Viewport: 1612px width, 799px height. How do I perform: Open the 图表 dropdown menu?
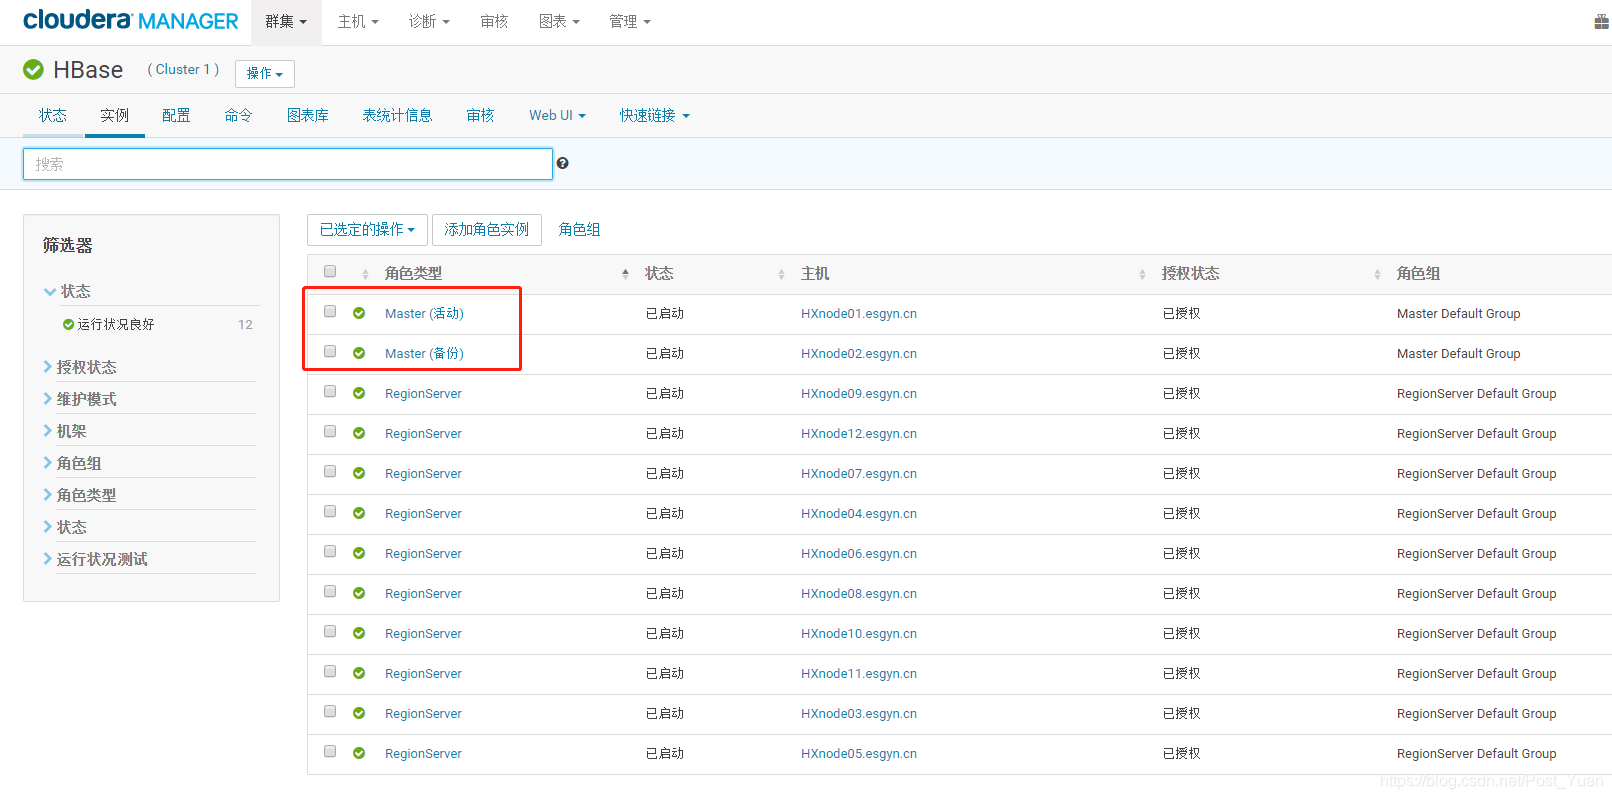tap(559, 21)
